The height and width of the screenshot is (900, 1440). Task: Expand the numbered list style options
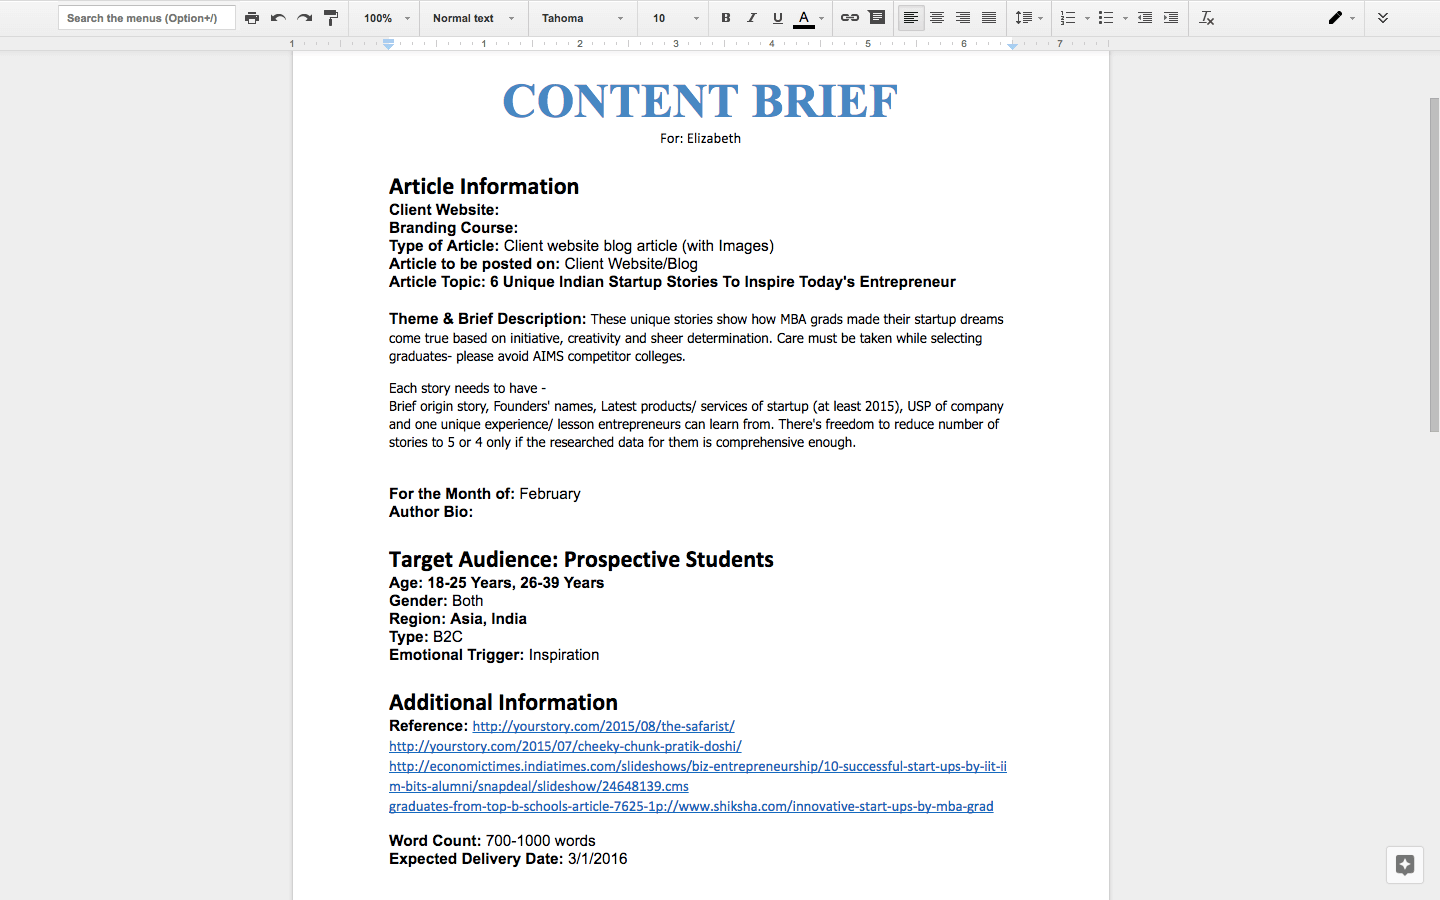(x=1087, y=18)
